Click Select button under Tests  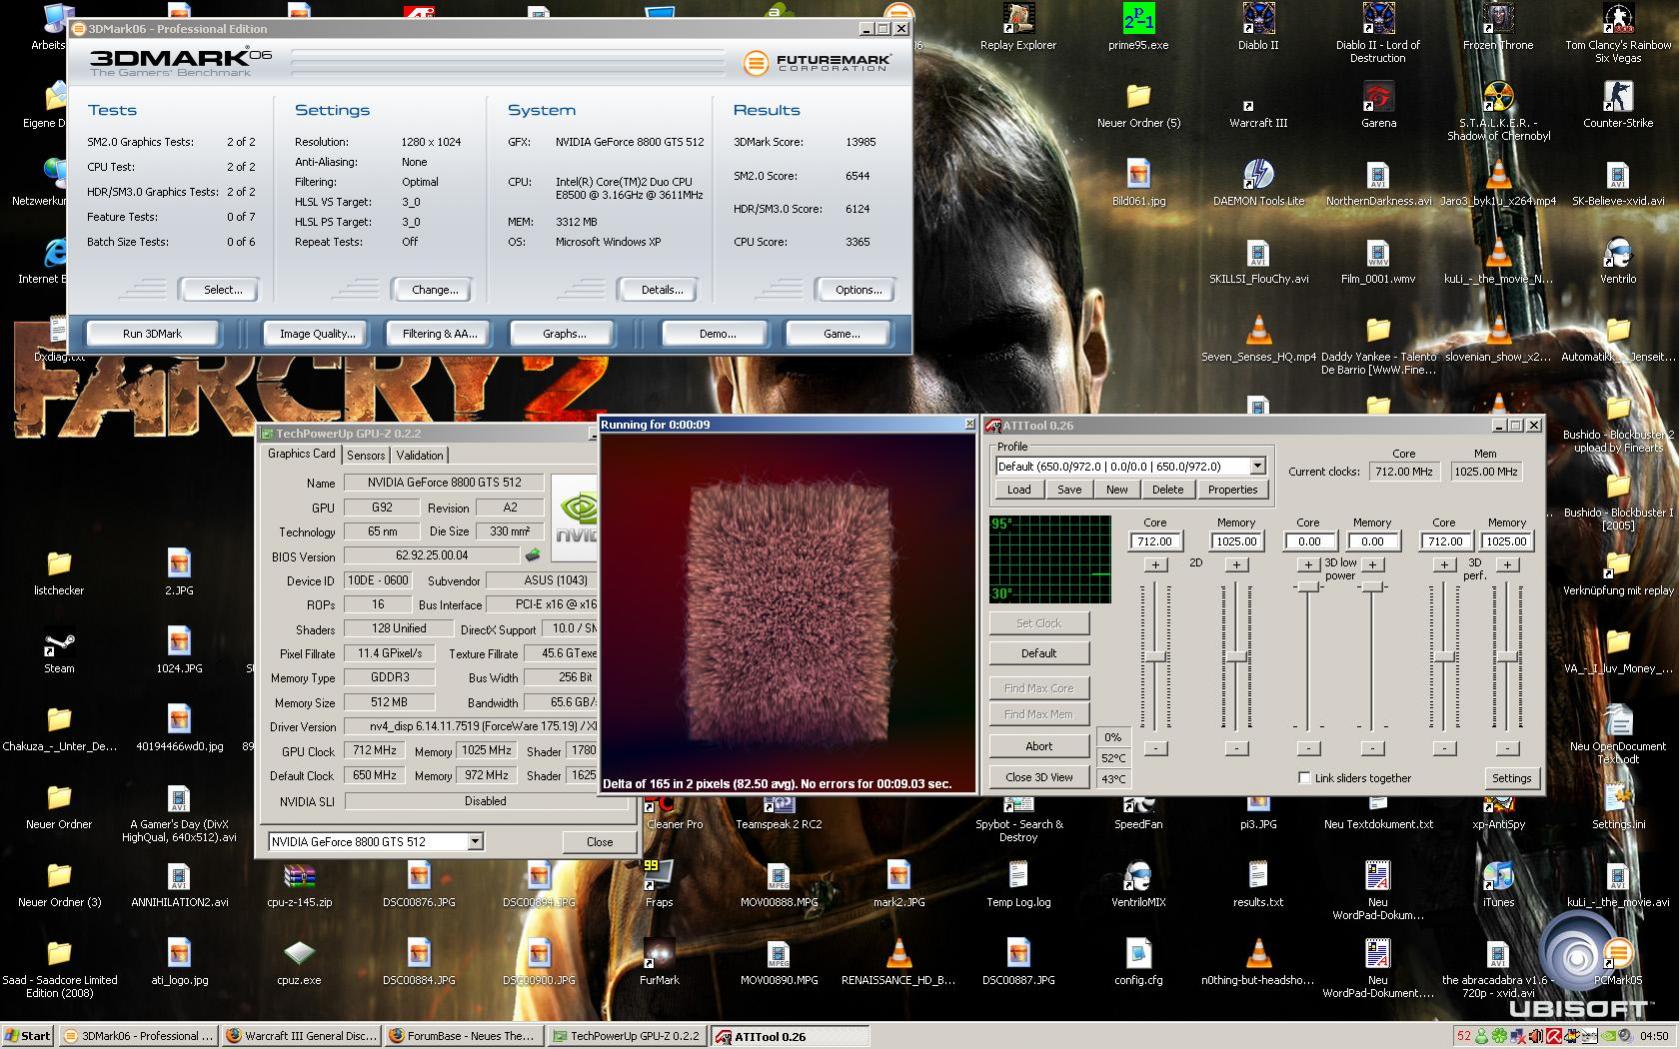(222, 290)
